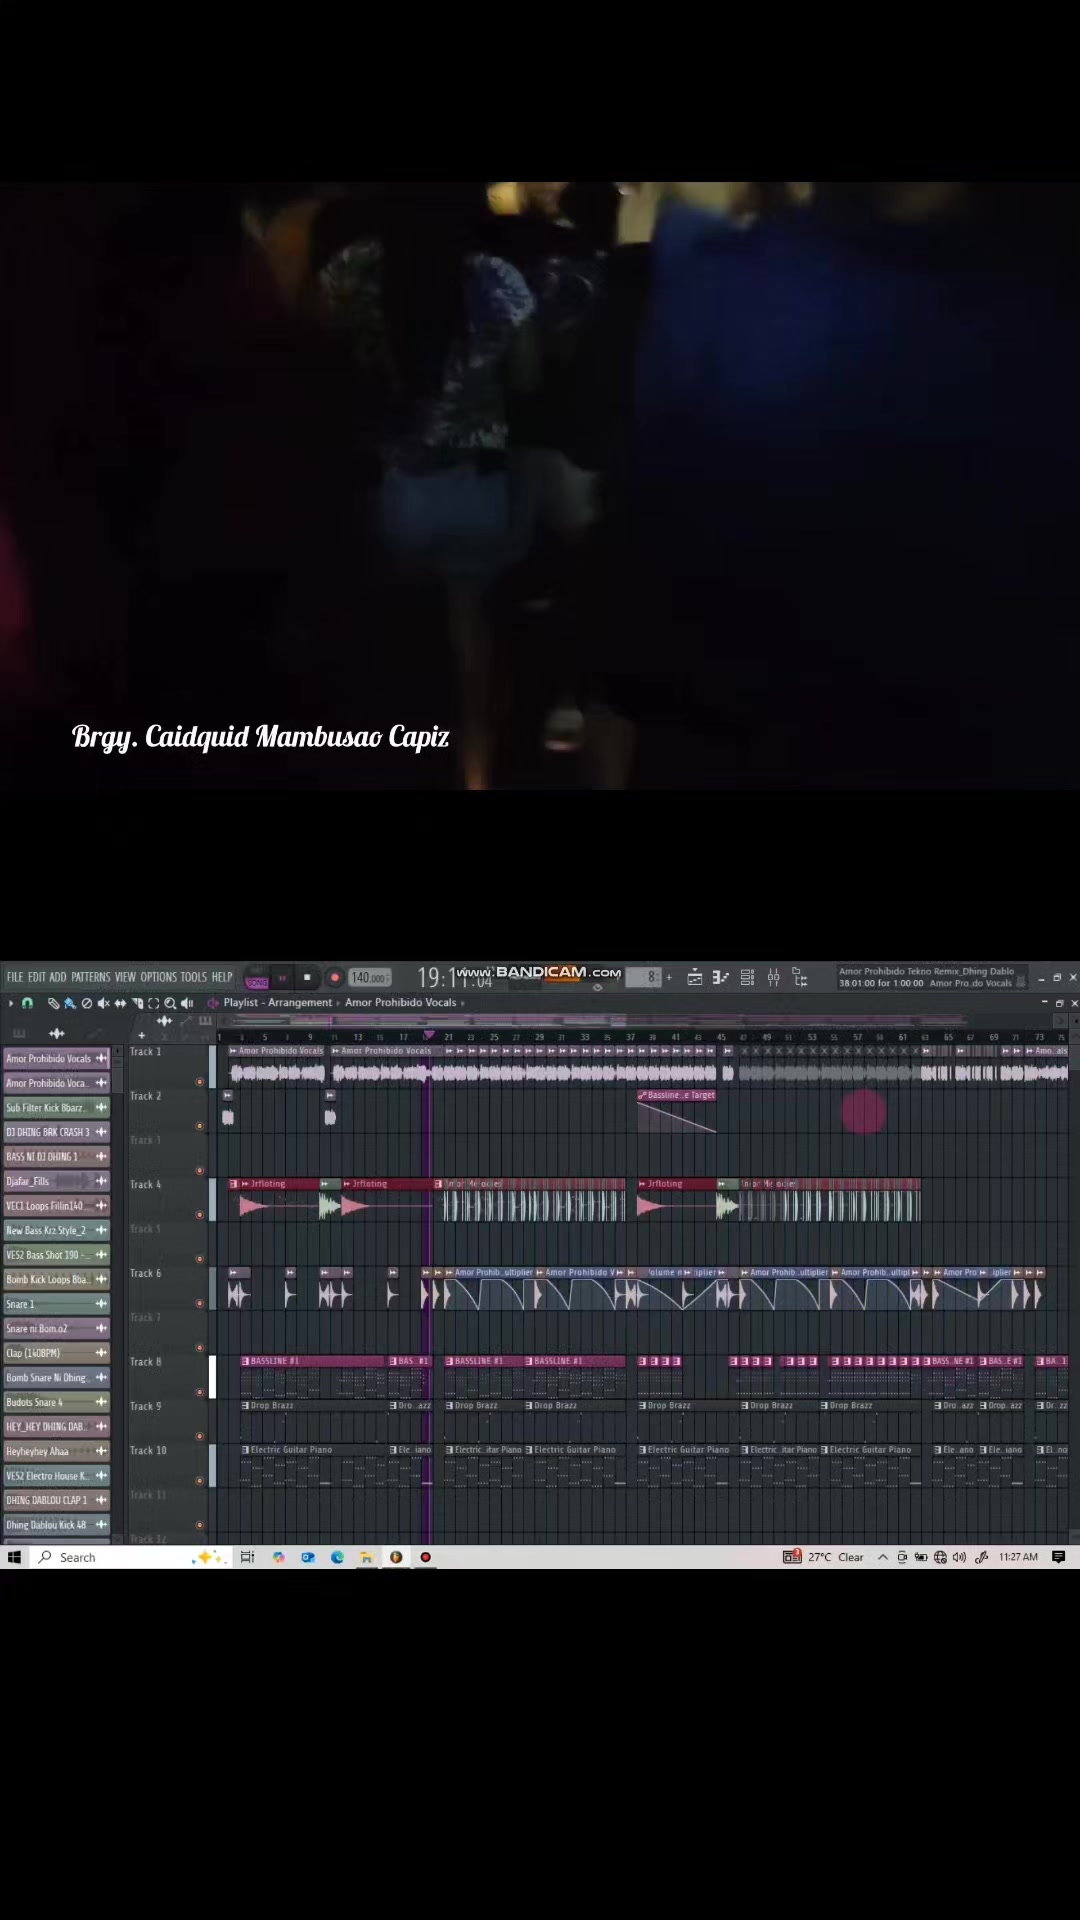Open the ADD menu
The image size is (1080, 1920).
click(x=58, y=977)
